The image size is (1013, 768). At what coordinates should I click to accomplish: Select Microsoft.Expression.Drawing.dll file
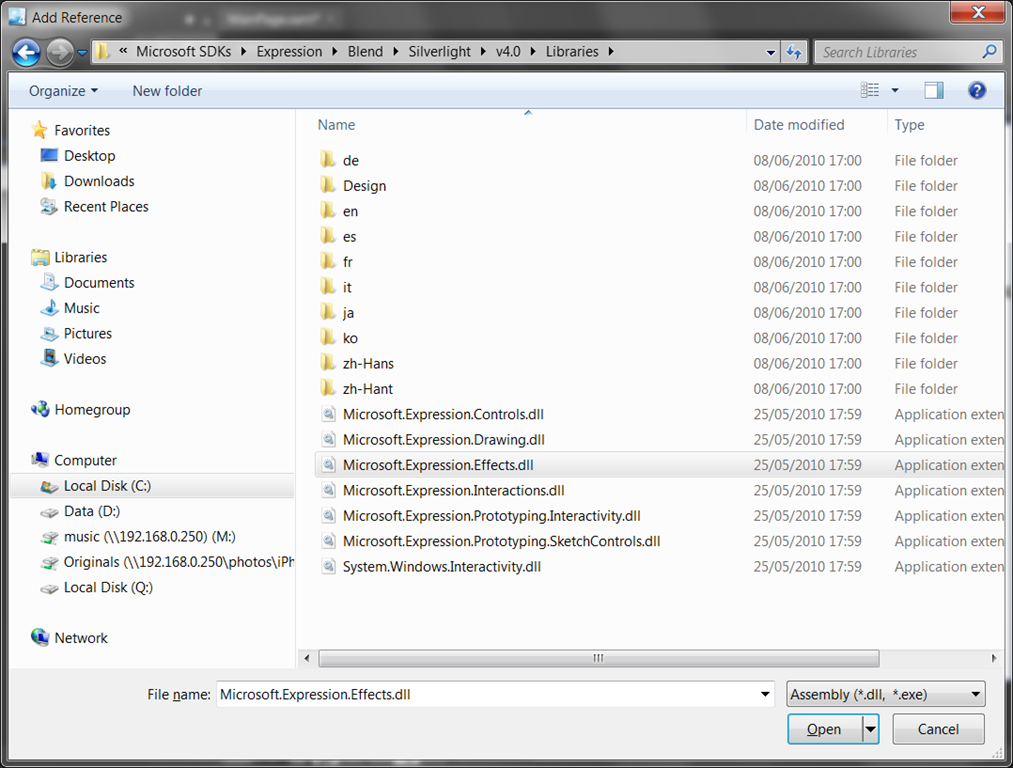[444, 440]
